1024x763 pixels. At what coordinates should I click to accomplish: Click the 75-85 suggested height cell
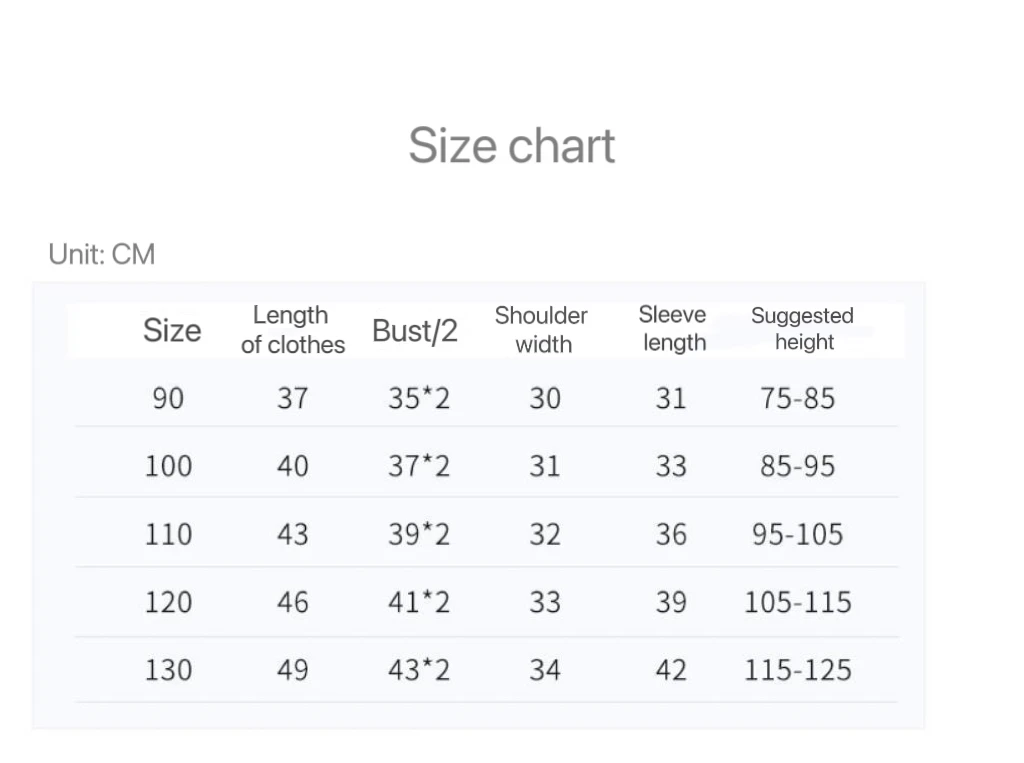click(797, 398)
